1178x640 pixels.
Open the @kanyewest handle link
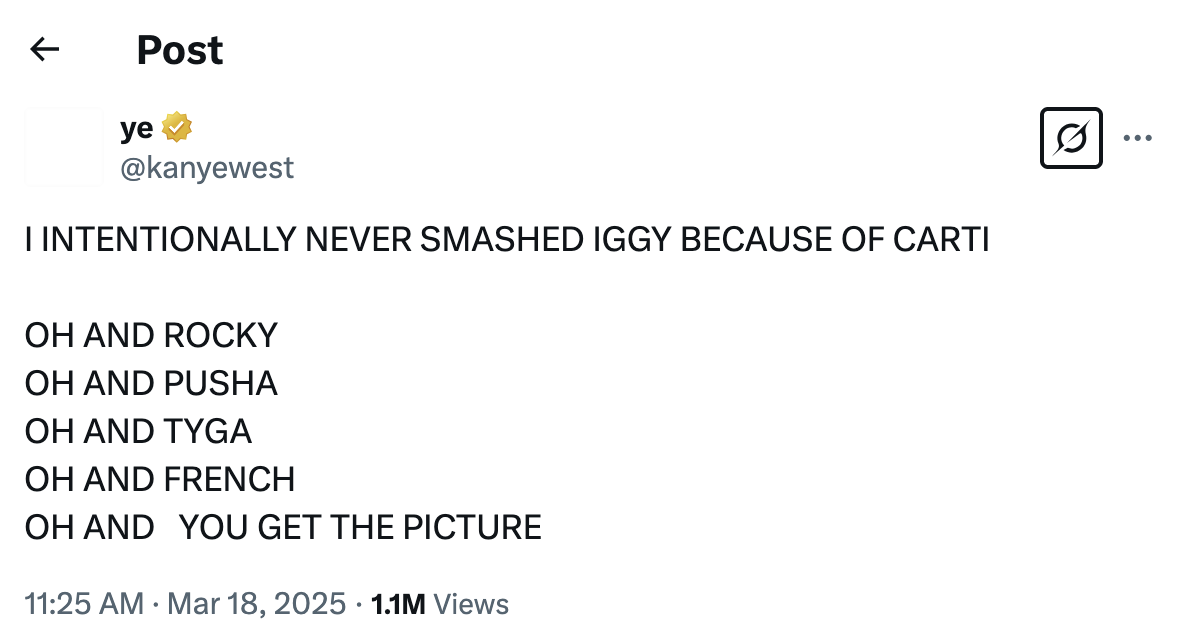click(207, 168)
